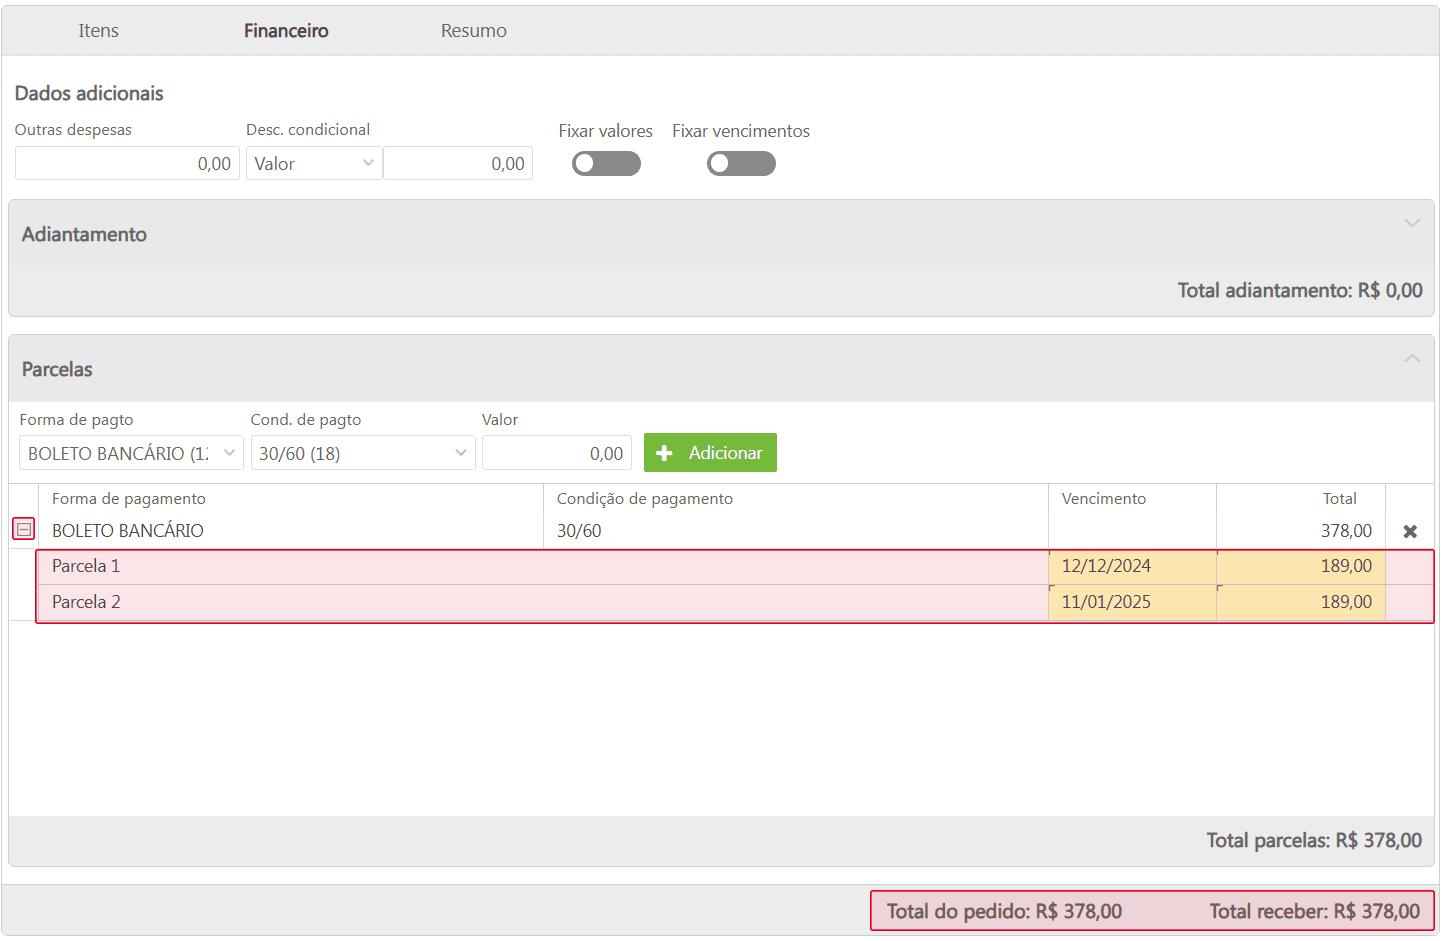Collapse the BOLETO BANCÁRIO row minus icon
The width and height of the screenshot is (1444, 941).
pyautogui.click(x=24, y=529)
